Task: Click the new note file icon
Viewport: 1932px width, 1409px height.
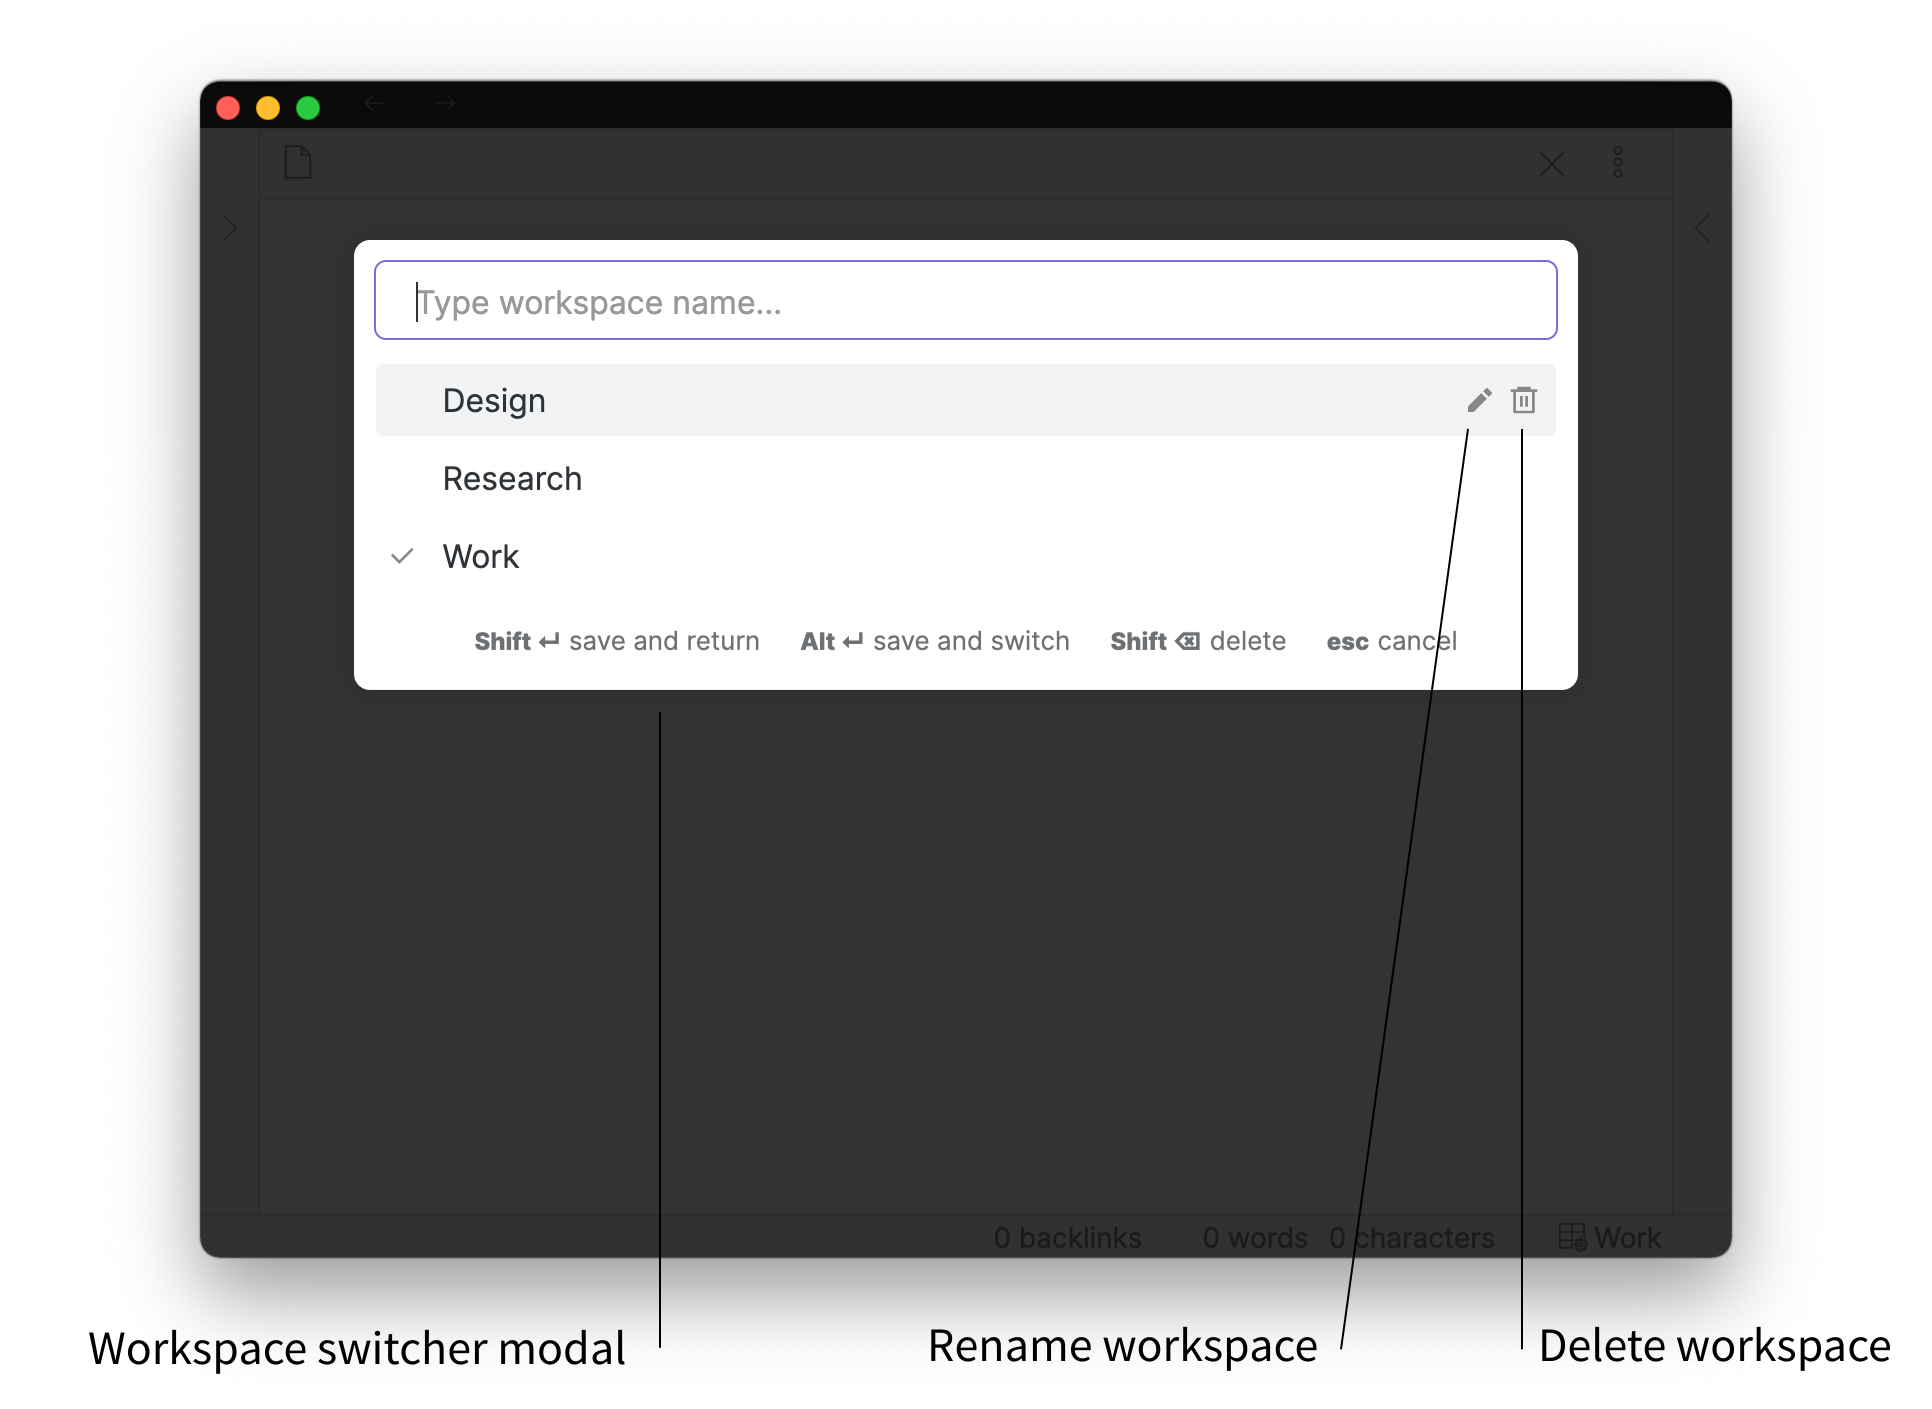Action: [298, 162]
